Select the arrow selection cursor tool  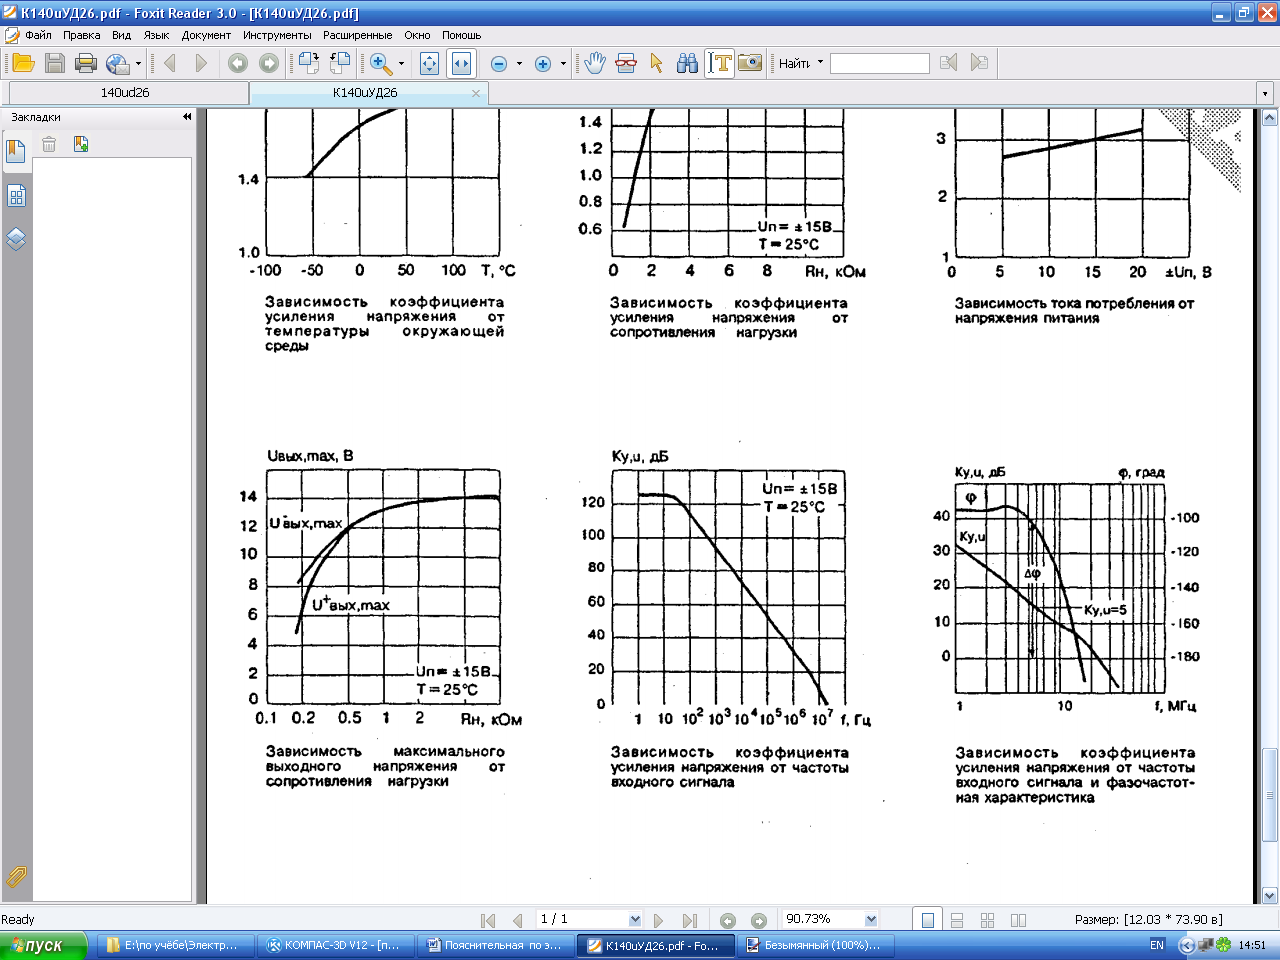[657, 63]
